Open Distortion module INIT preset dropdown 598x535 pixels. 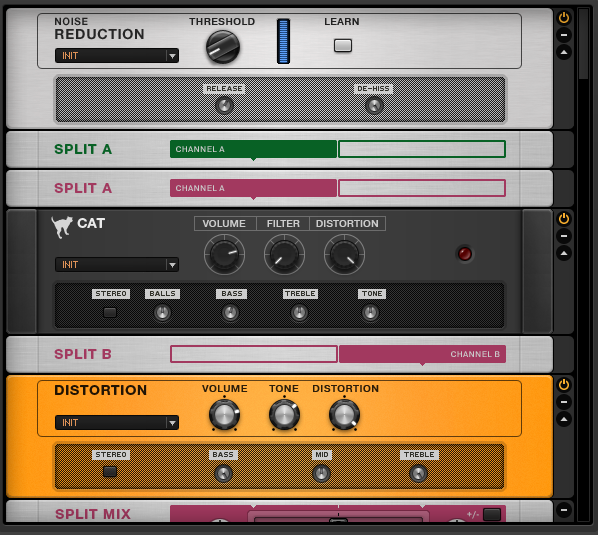[x=117, y=423]
